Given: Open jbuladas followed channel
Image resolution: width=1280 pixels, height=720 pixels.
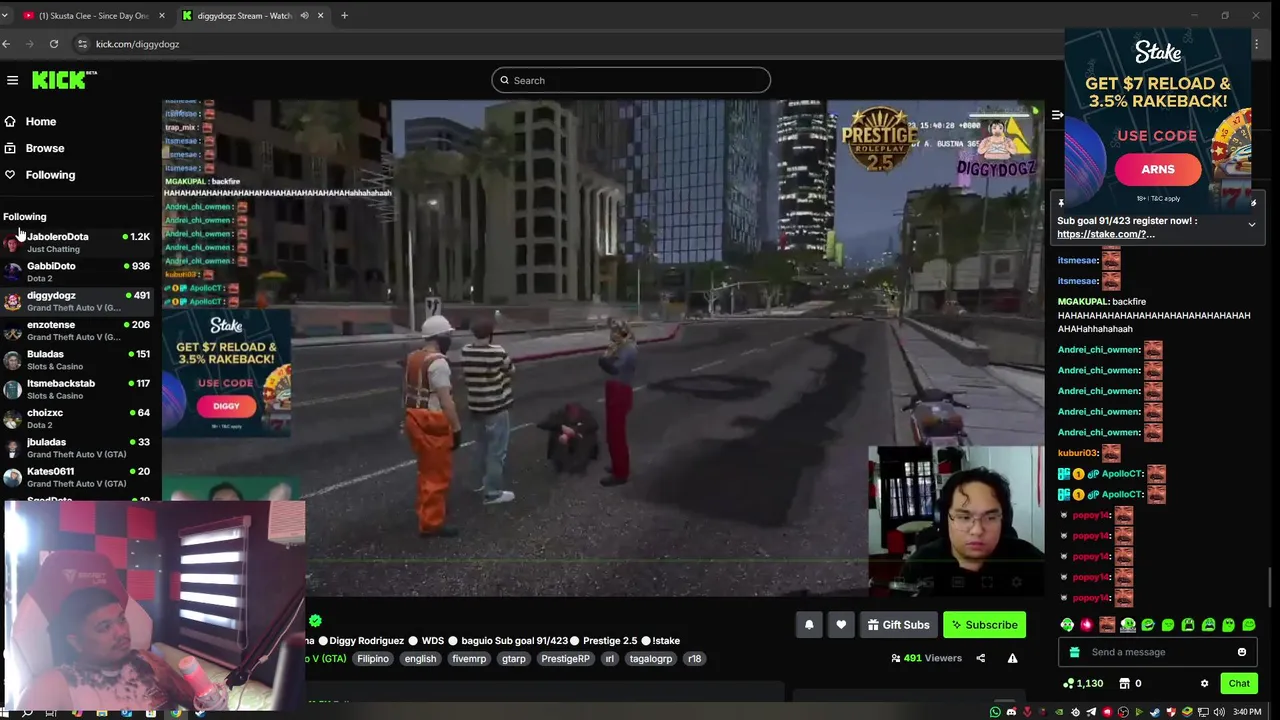Looking at the screenshot, I should coord(78,448).
